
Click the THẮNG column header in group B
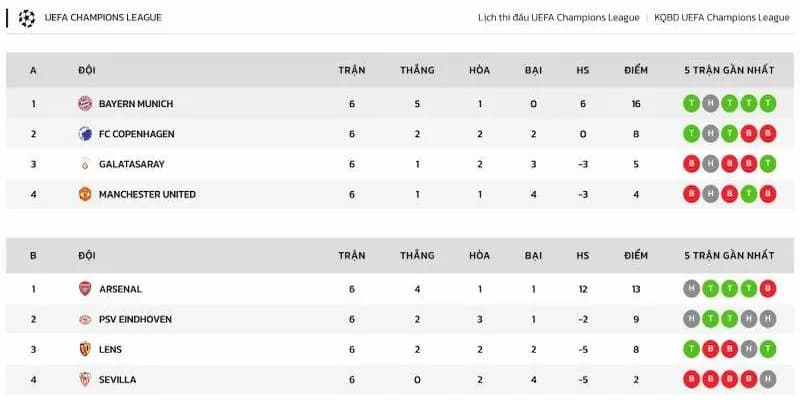pos(417,255)
